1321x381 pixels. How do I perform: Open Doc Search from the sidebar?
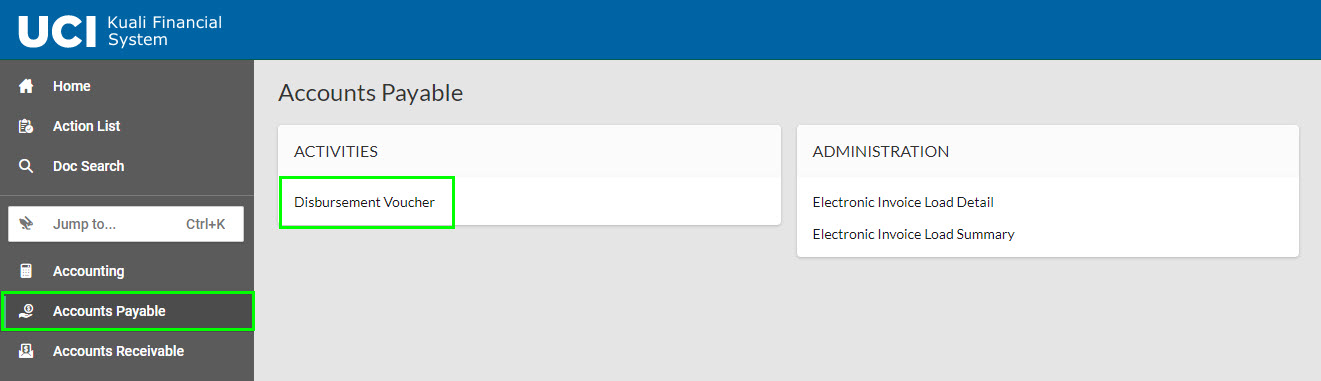[88, 166]
